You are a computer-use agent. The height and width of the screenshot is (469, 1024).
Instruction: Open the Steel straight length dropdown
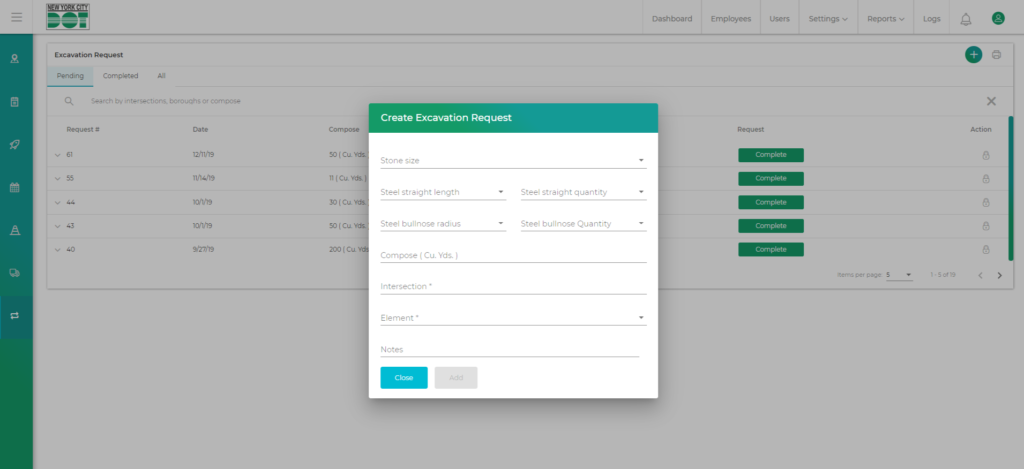(x=443, y=192)
